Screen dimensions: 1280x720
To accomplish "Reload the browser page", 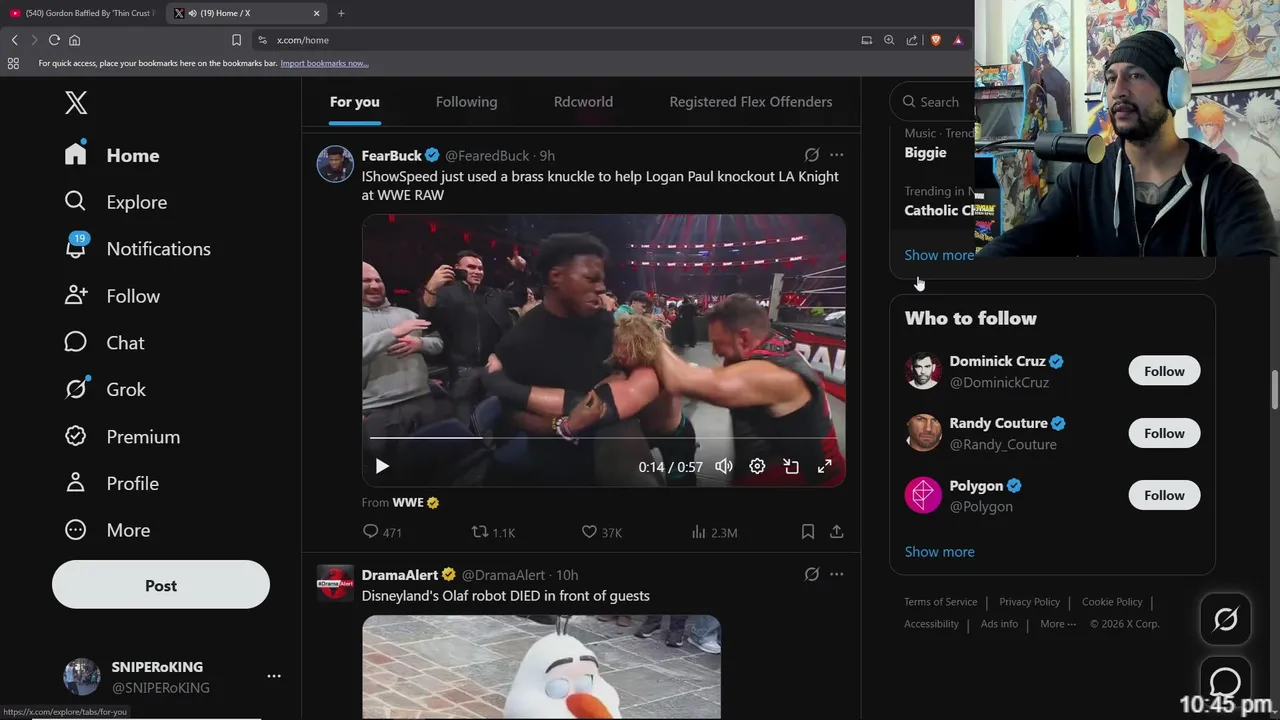I will pos(54,40).
